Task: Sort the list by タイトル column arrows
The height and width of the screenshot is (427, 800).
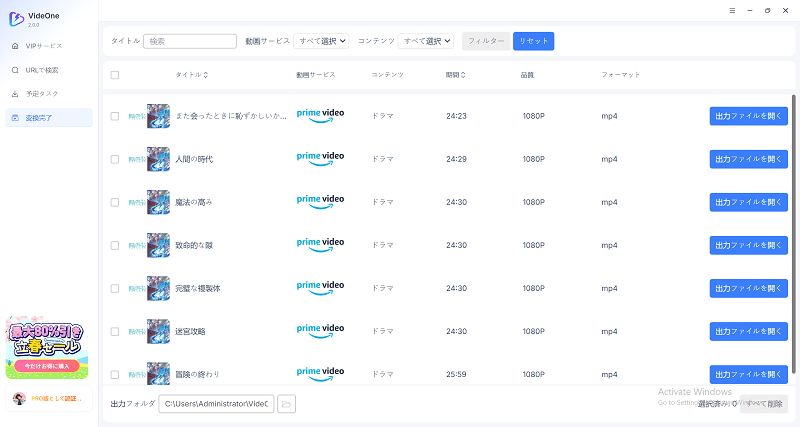Action: tap(206, 75)
